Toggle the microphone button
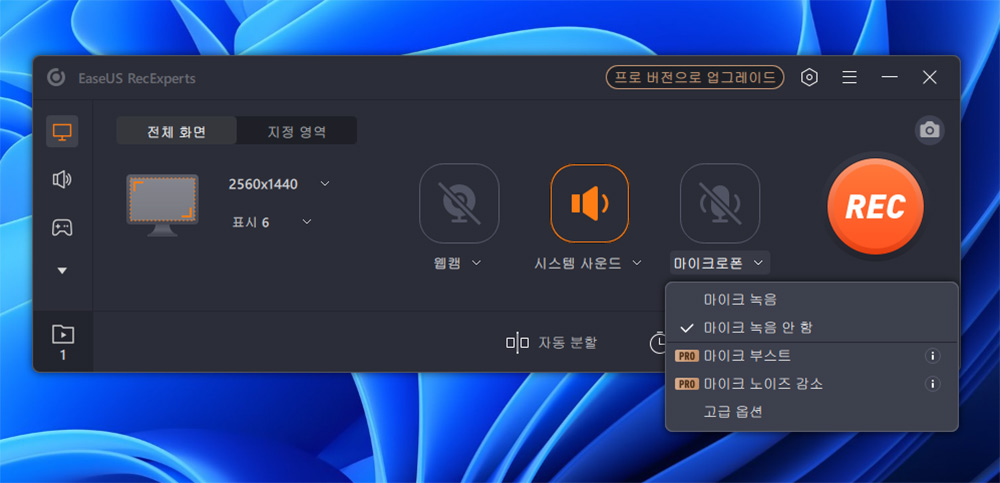This screenshot has width=1000, height=483. (x=720, y=203)
